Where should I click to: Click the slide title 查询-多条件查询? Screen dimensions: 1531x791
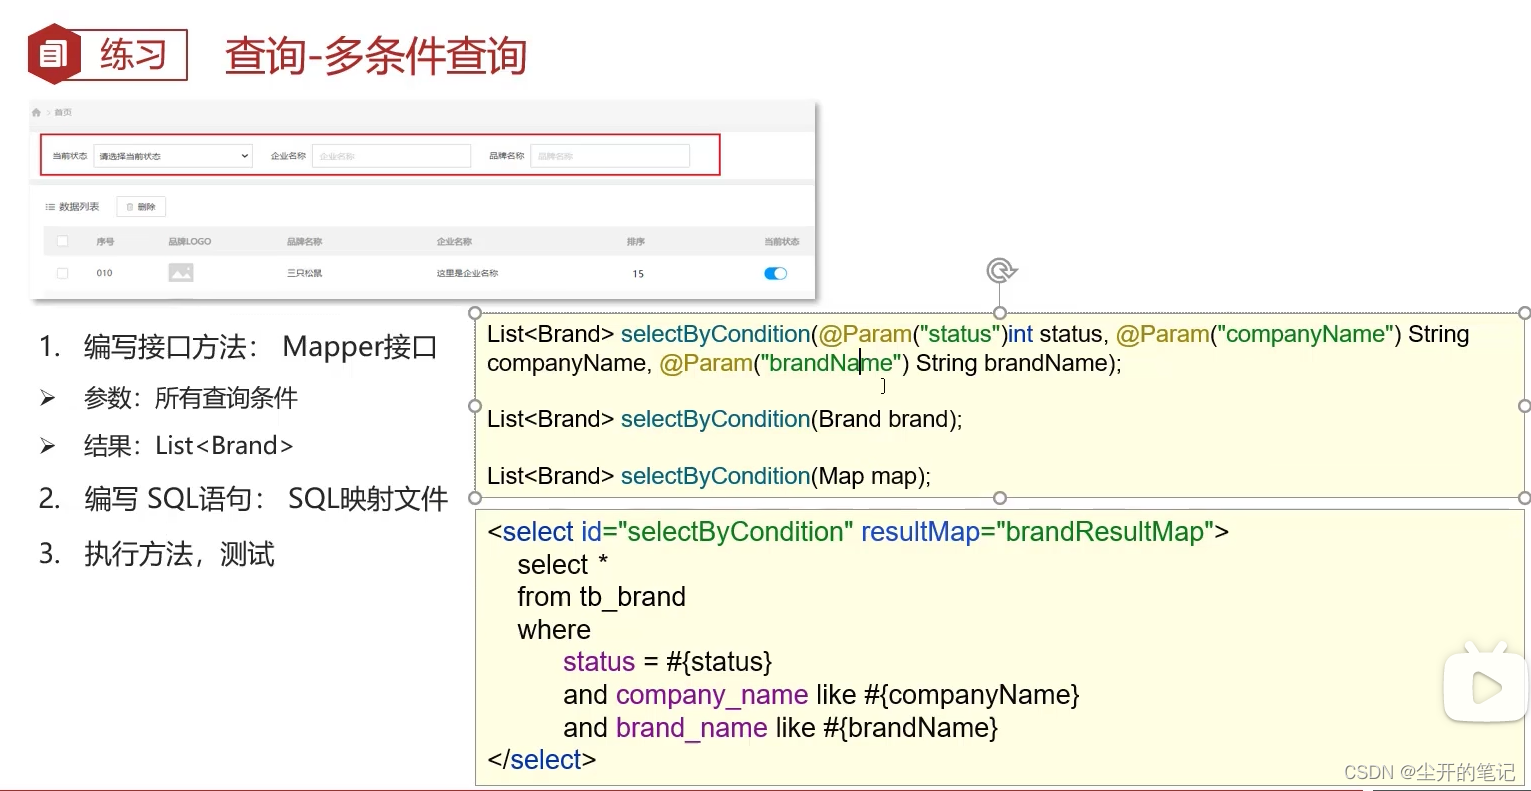click(x=376, y=56)
